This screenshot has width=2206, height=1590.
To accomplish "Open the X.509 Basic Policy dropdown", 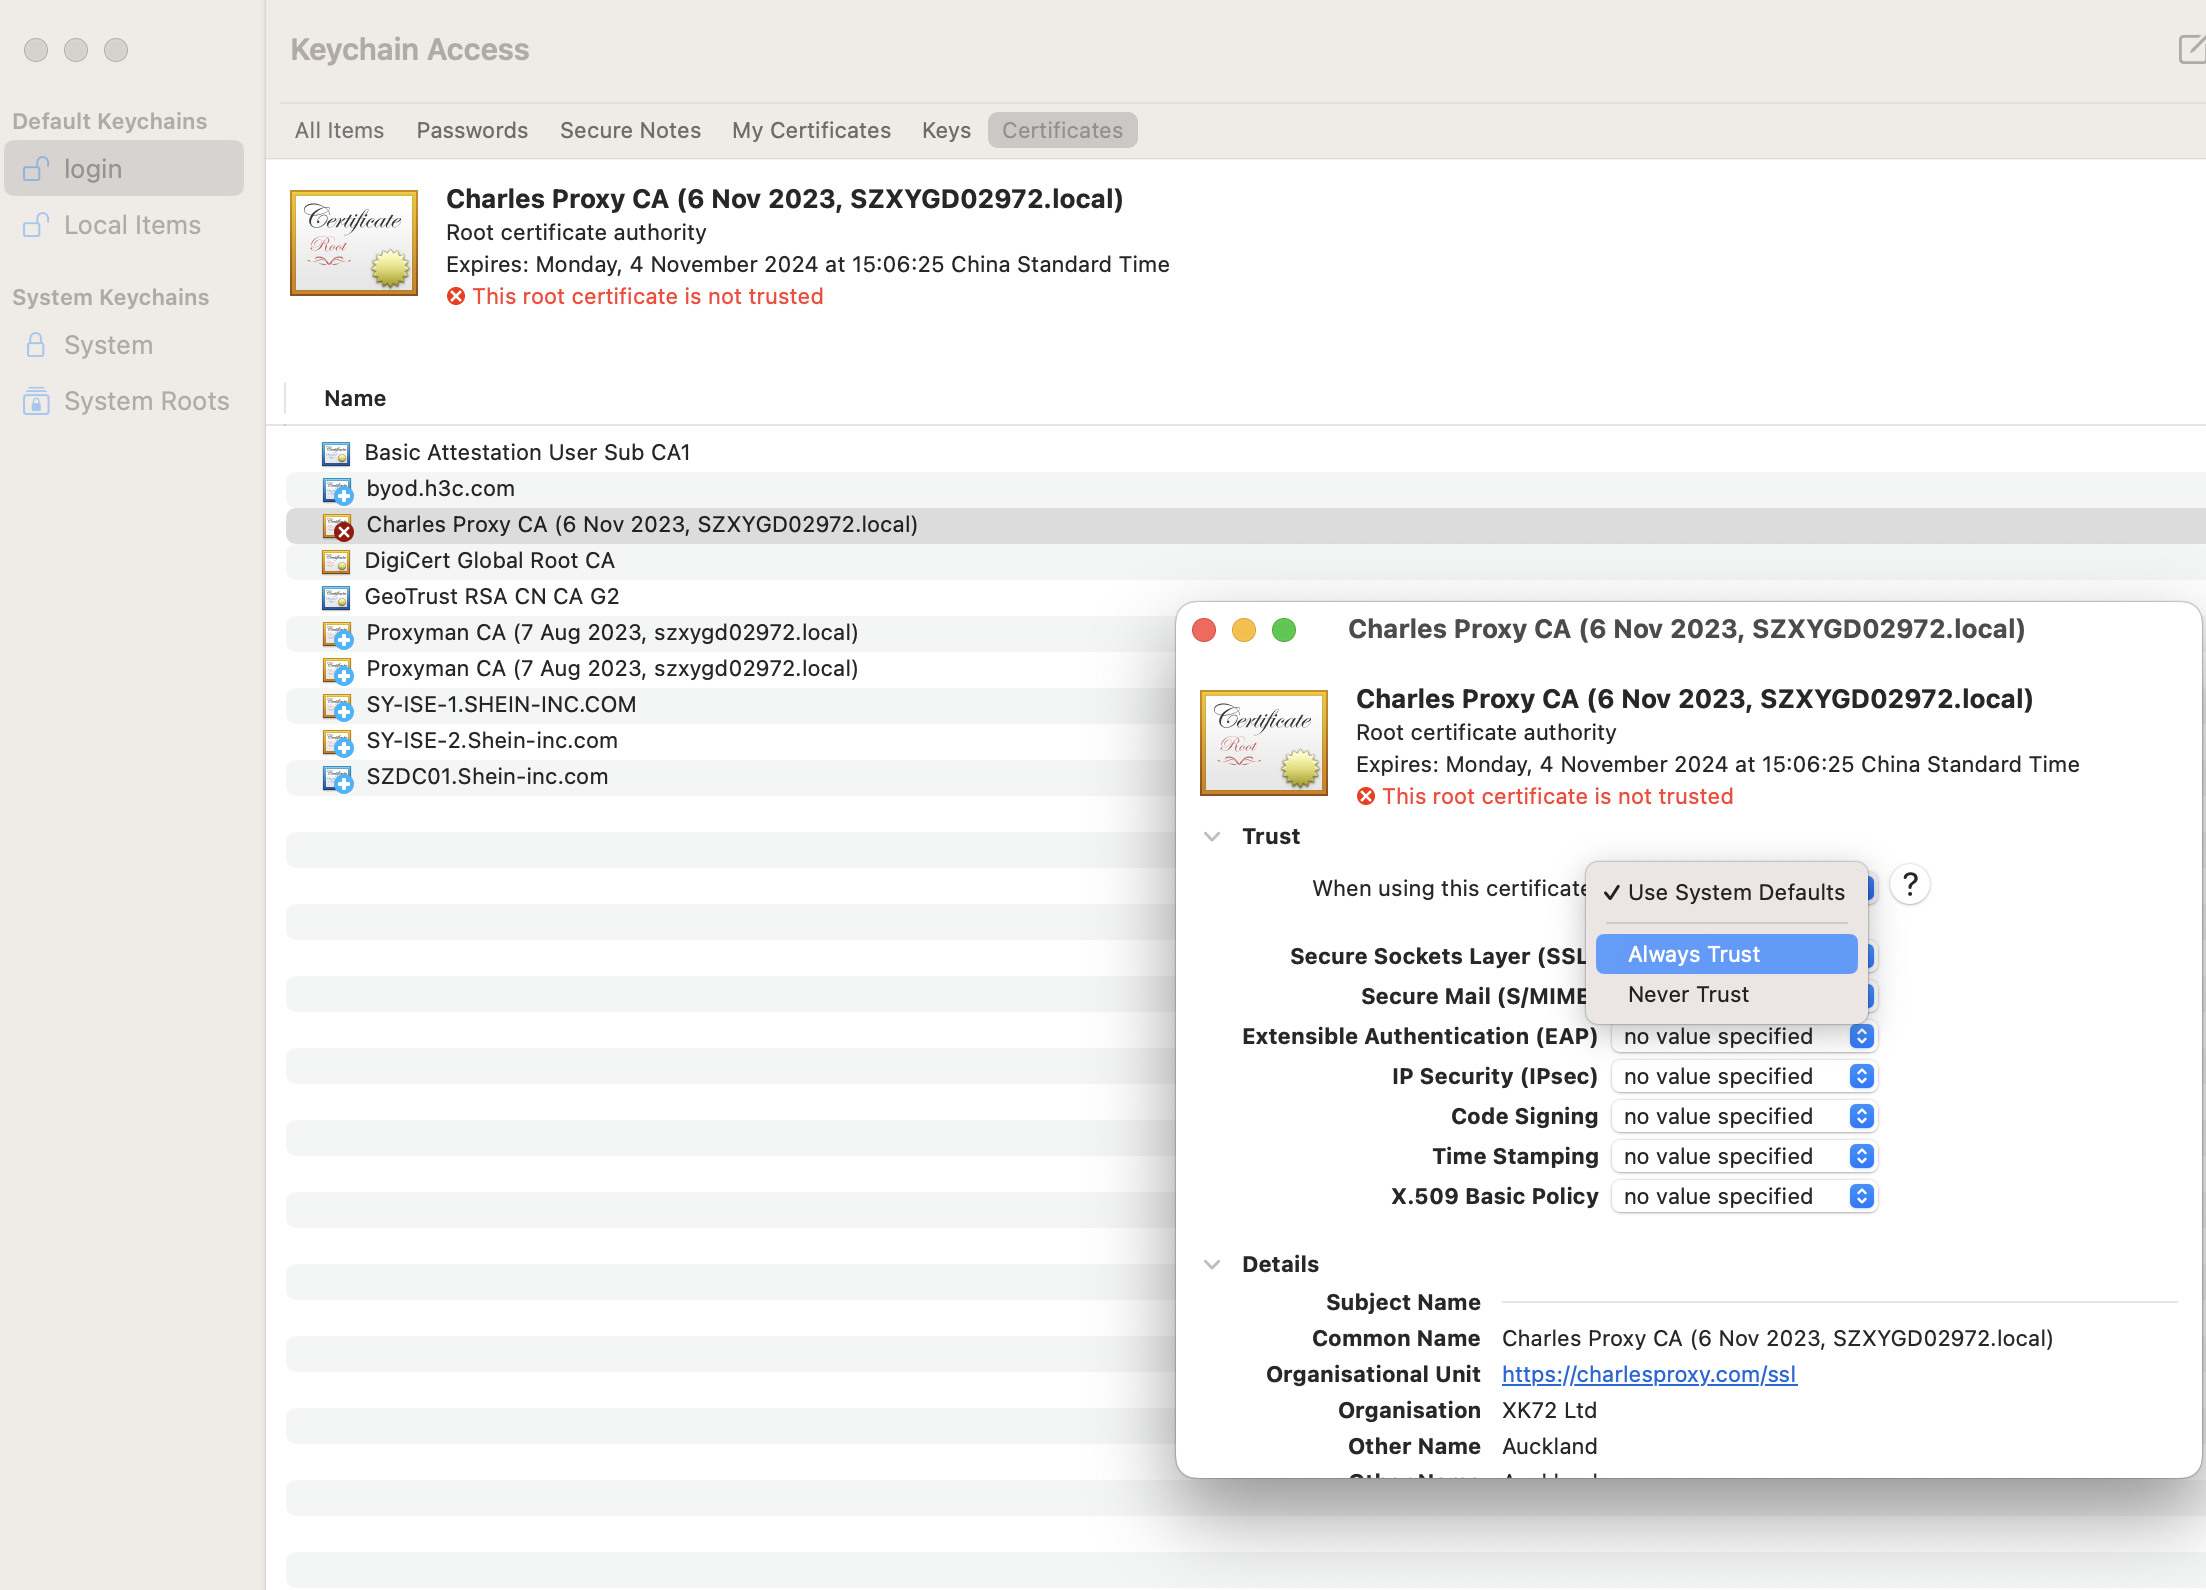I will [1744, 1197].
